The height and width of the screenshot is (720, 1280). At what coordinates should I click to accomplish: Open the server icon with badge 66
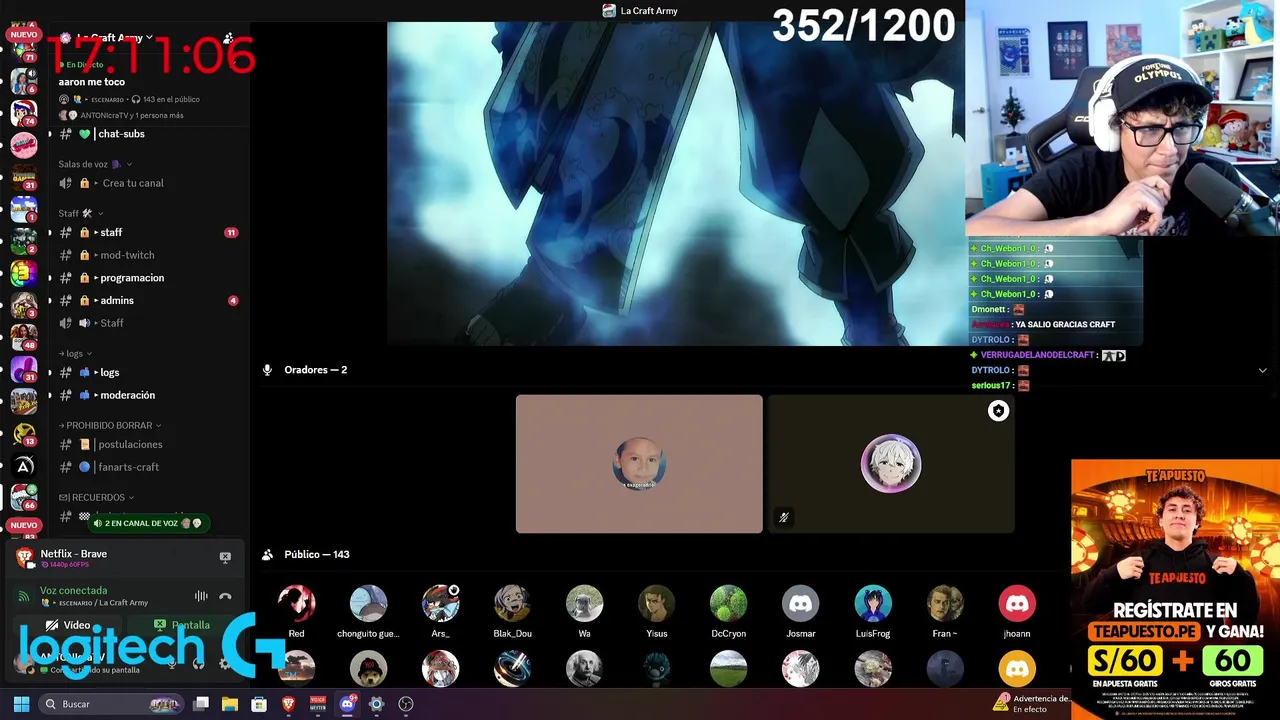(24, 497)
